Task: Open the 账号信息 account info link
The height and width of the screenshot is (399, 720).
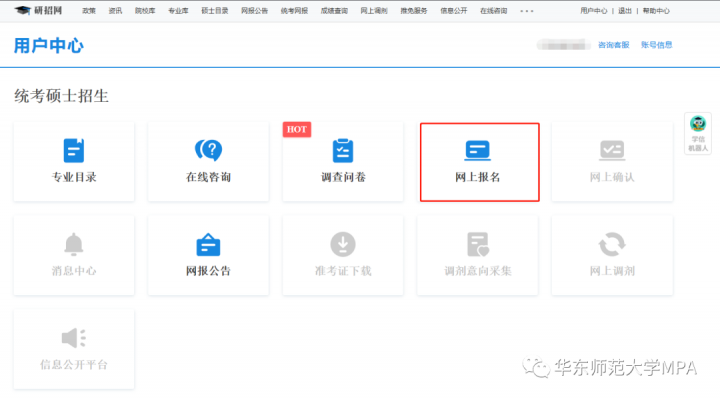Action: (657, 45)
